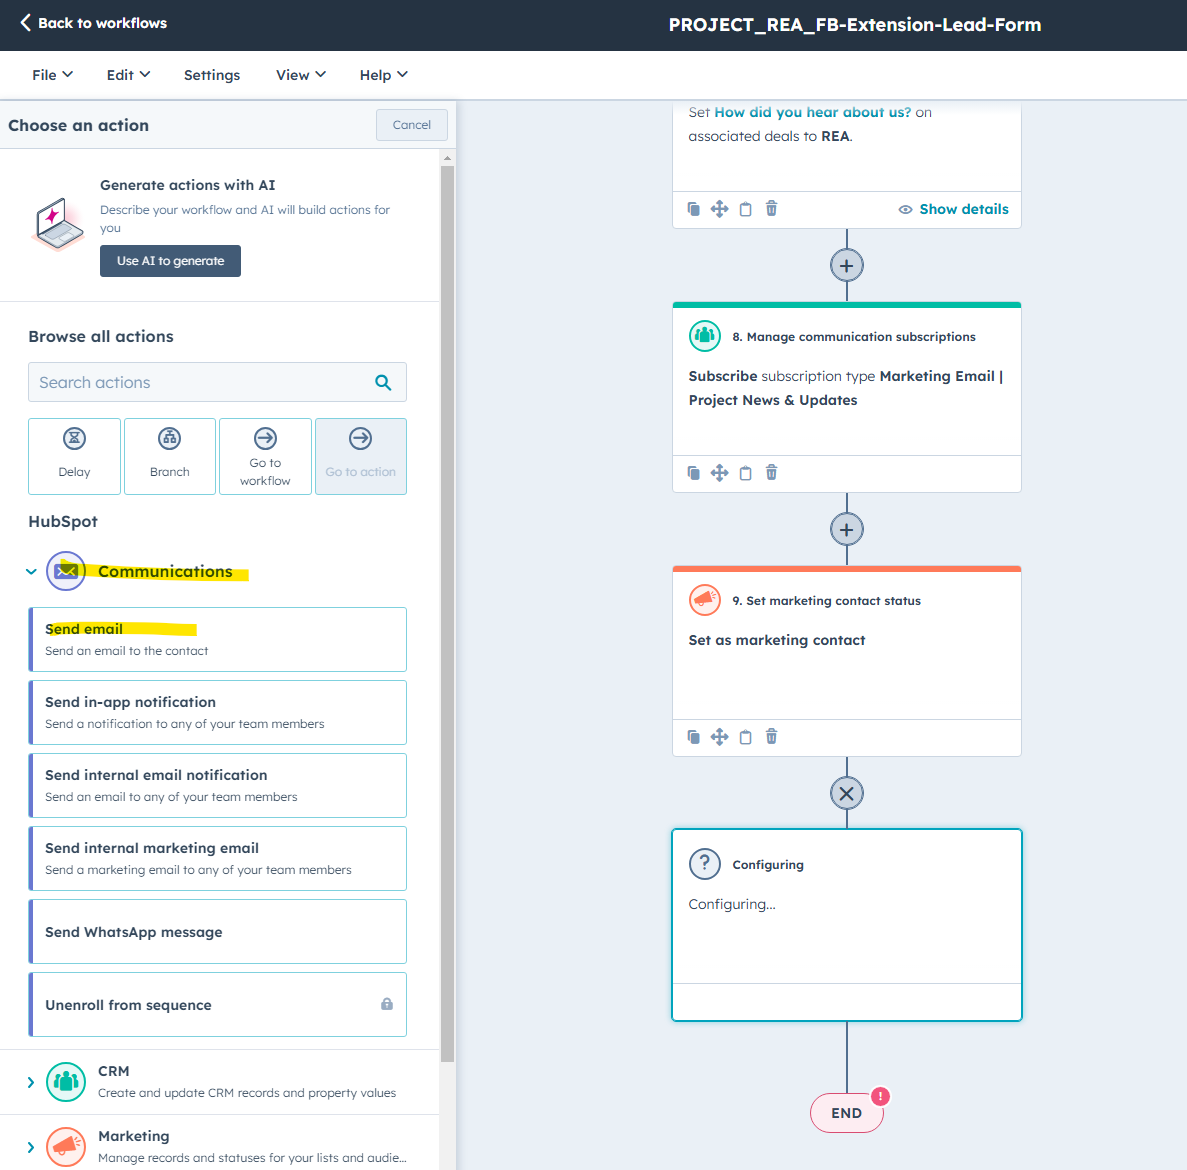Click Use AI to generate button
Screen dimensions: 1187x1170
170,261
